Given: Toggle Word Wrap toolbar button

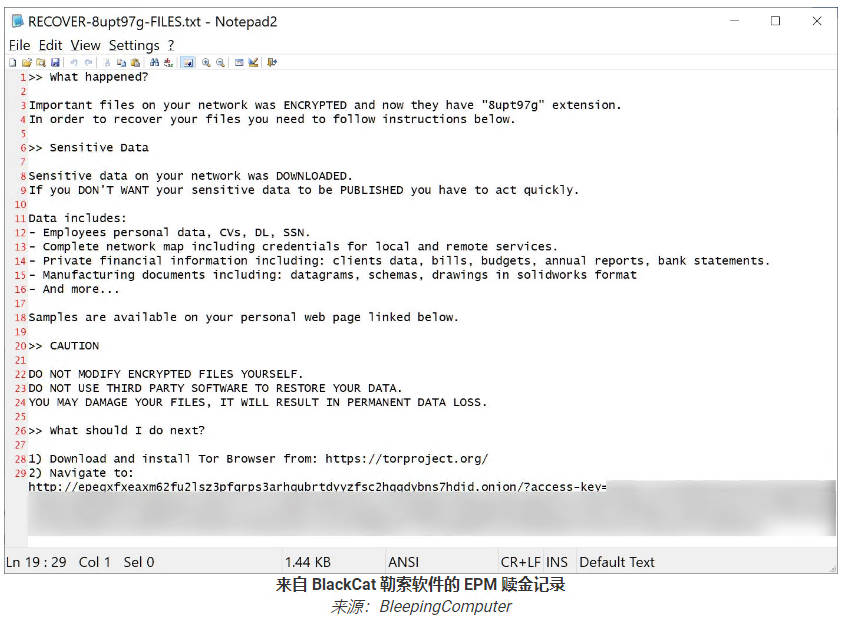Looking at the screenshot, I should point(187,63).
